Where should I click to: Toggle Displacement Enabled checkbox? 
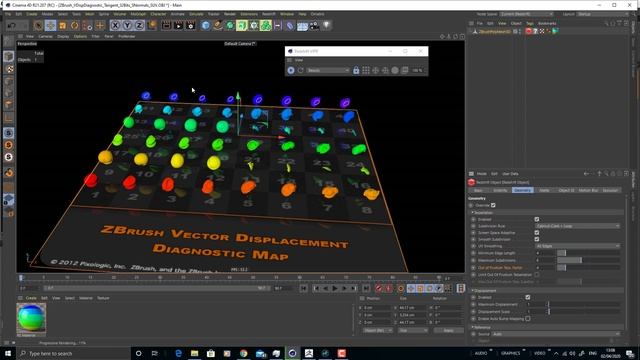click(x=528, y=297)
